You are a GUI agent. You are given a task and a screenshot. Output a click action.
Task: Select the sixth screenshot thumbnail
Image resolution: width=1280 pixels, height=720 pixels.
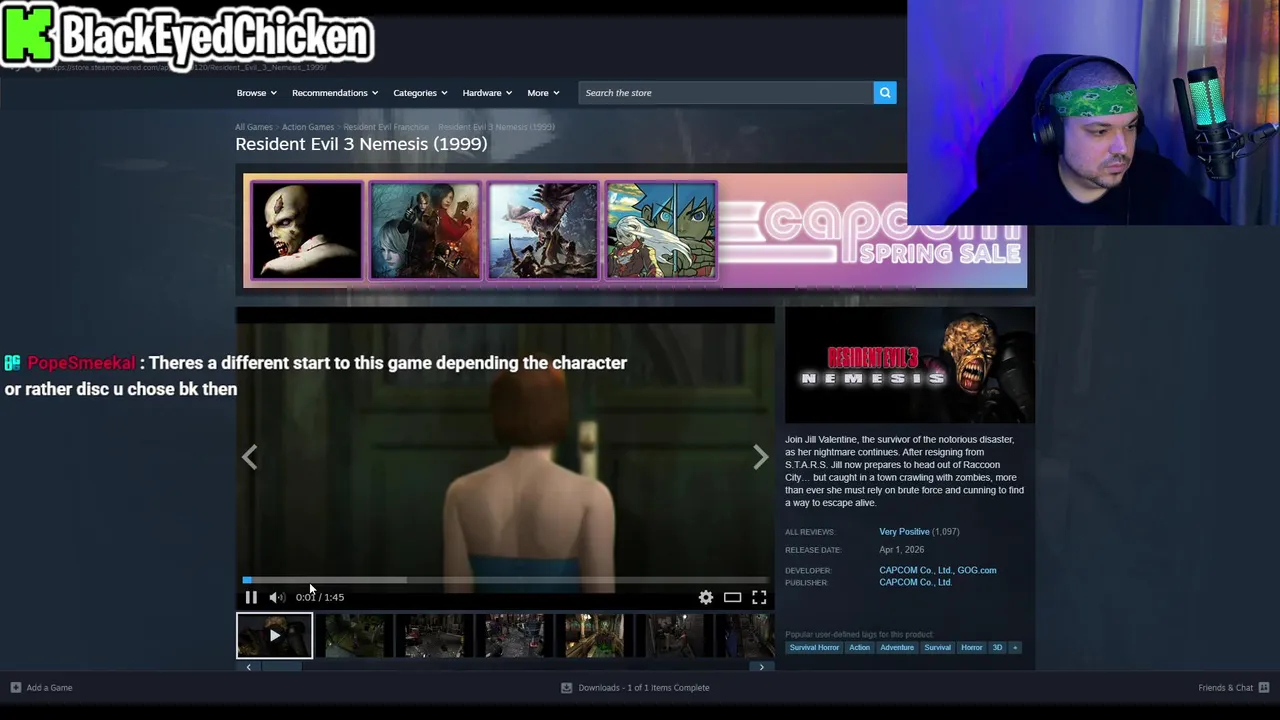(x=675, y=635)
